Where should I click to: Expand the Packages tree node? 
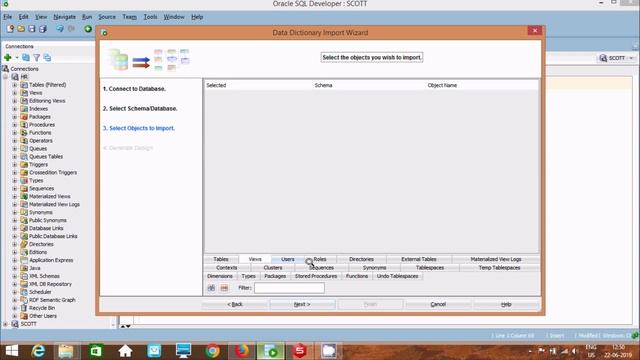(15, 117)
